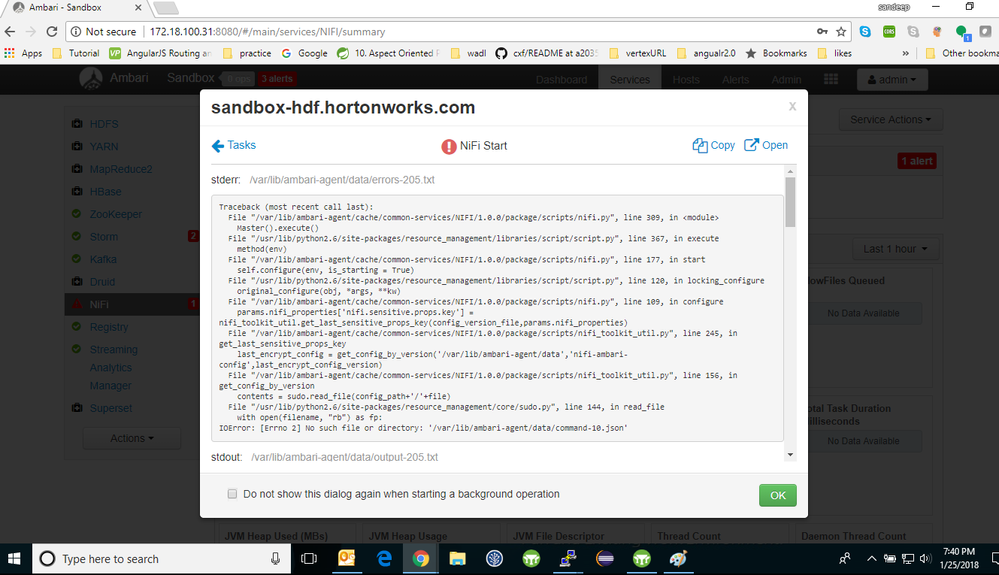Image resolution: width=999 pixels, height=575 pixels.
Task: Open the Apps bookmarks shortcut
Action: (x=23, y=53)
